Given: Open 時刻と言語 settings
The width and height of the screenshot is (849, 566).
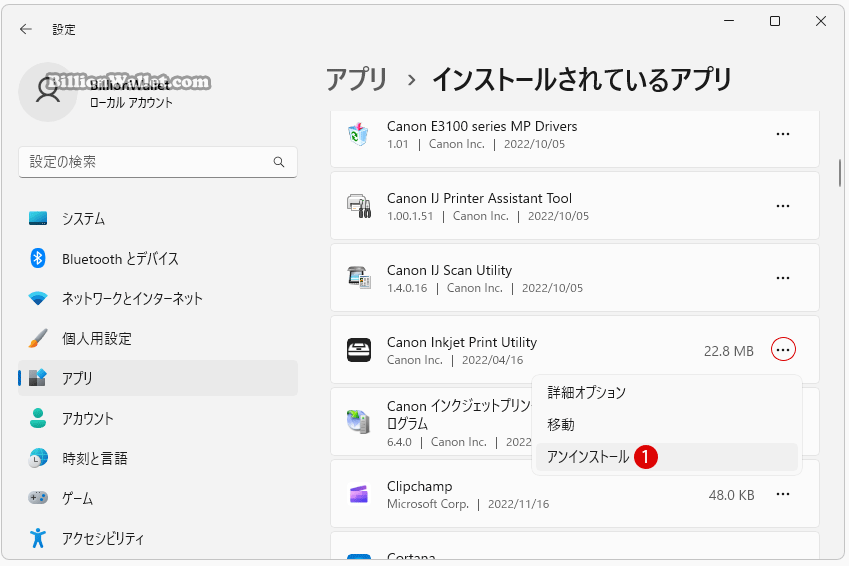Looking at the screenshot, I should pyautogui.click(x=158, y=458).
